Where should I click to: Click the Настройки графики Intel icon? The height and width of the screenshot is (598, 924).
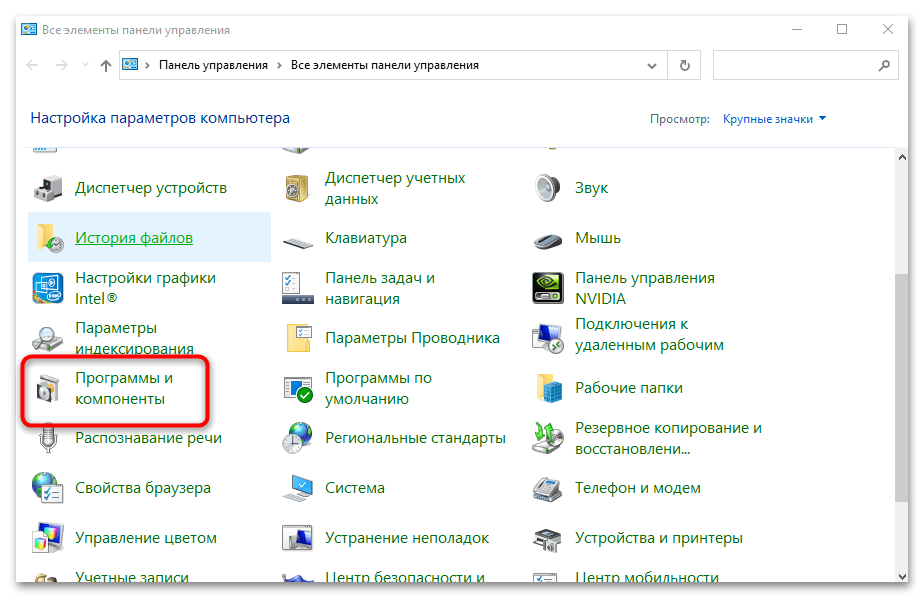tap(48, 288)
